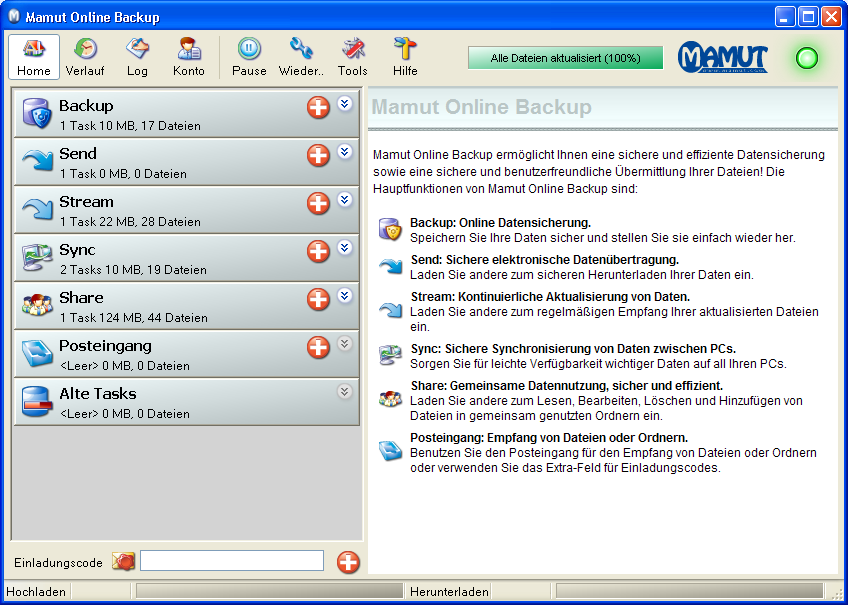Open Hilfe help
Screen dimensions: 848x605
point(405,57)
